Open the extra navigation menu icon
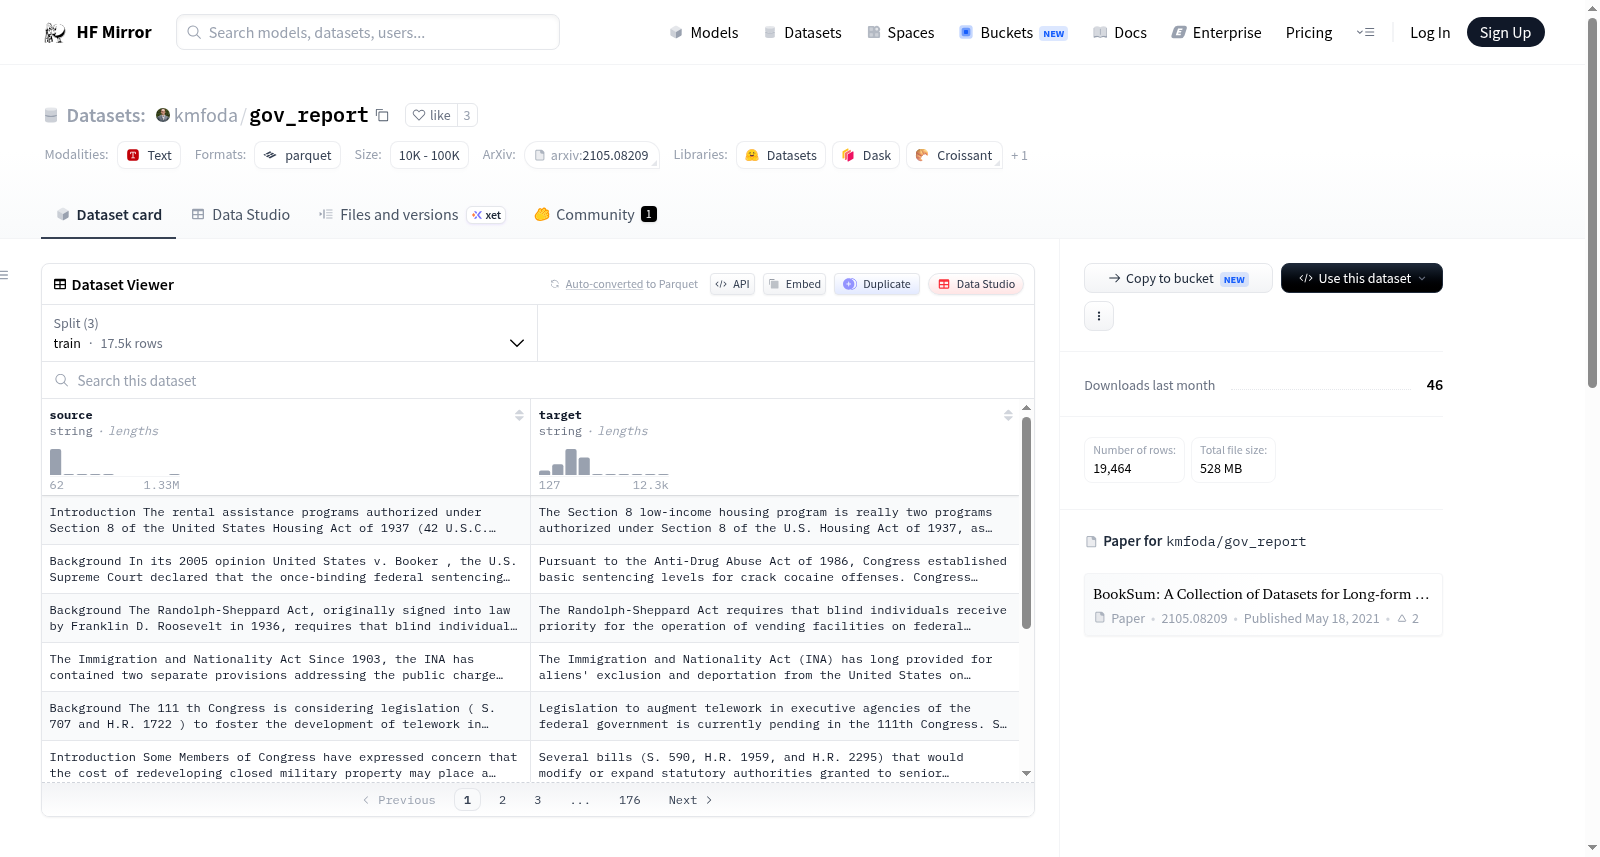The height and width of the screenshot is (857, 1600). coord(1365,32)
